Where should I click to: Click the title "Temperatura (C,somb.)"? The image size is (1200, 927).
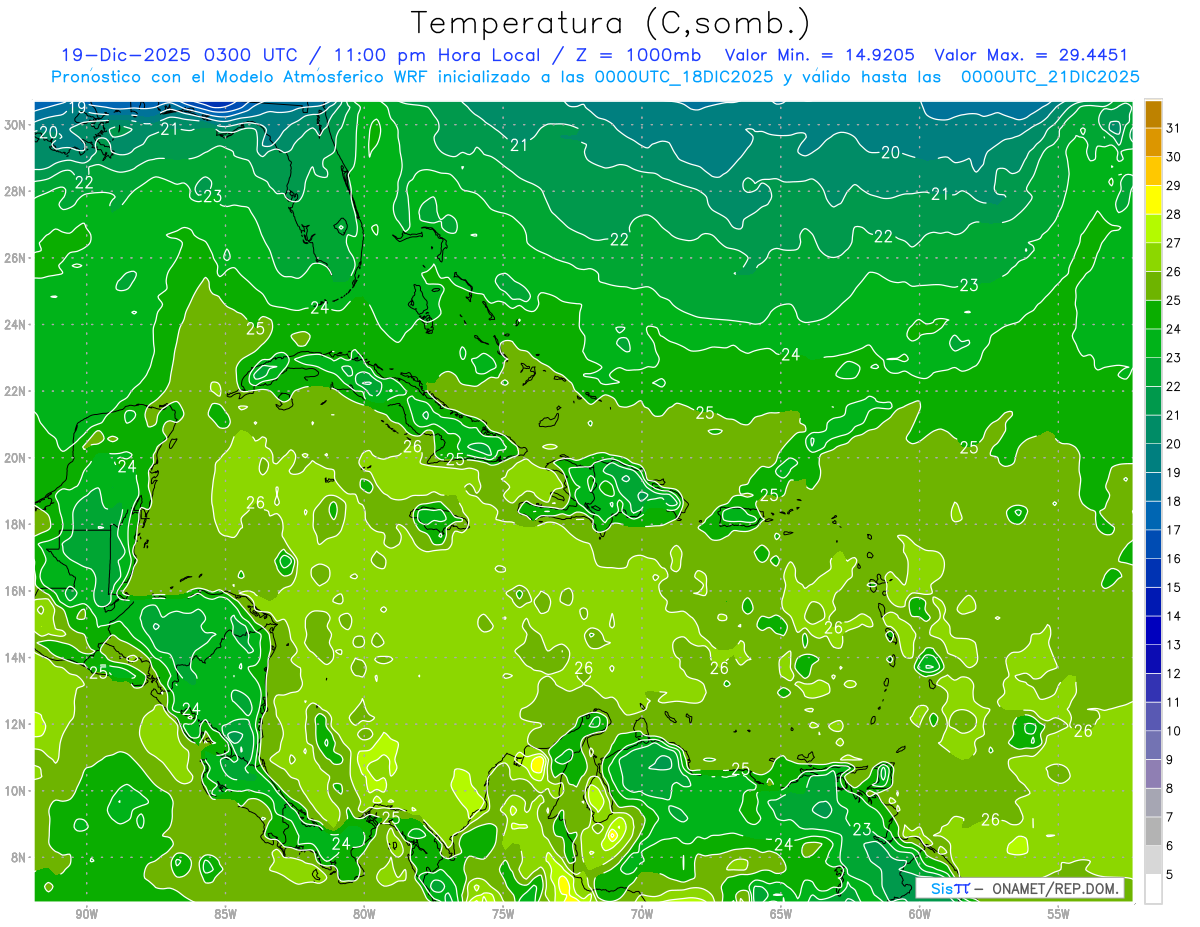[x=611, y=23]
